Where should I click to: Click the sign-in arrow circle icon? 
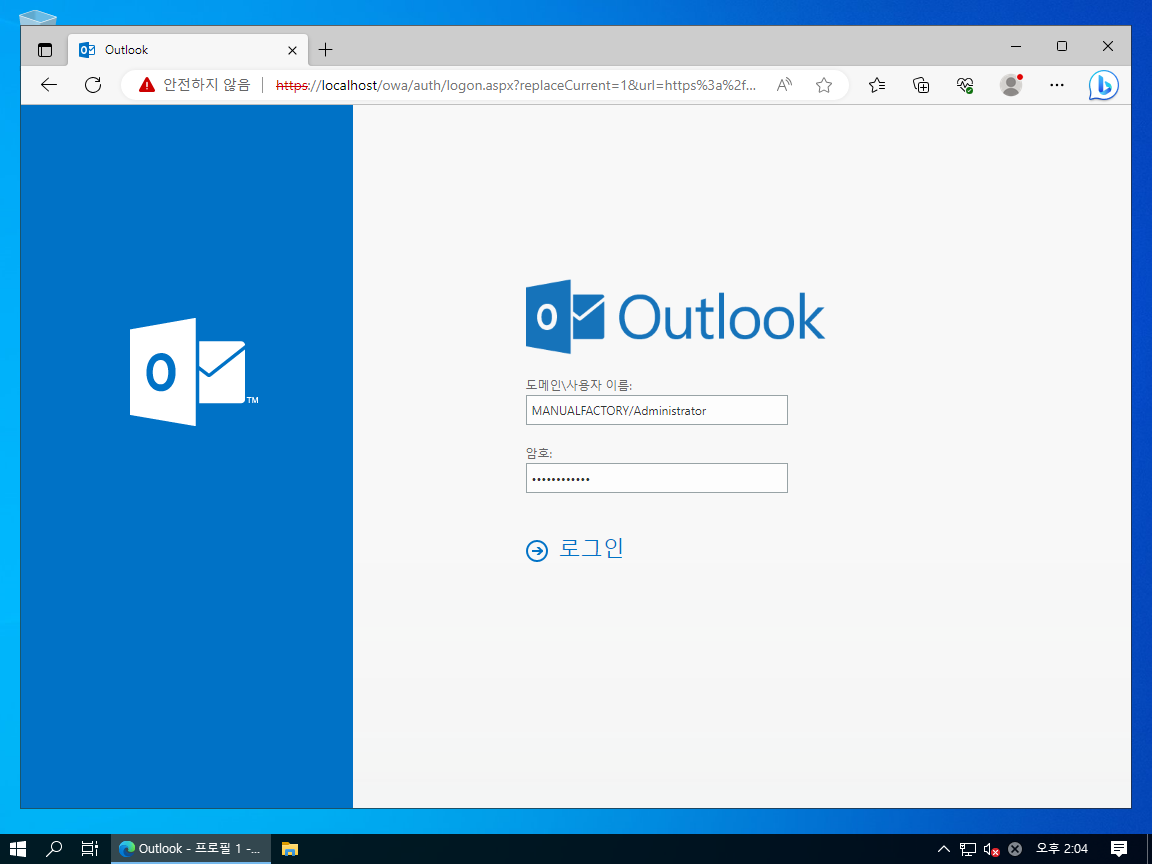click(537, 550)
